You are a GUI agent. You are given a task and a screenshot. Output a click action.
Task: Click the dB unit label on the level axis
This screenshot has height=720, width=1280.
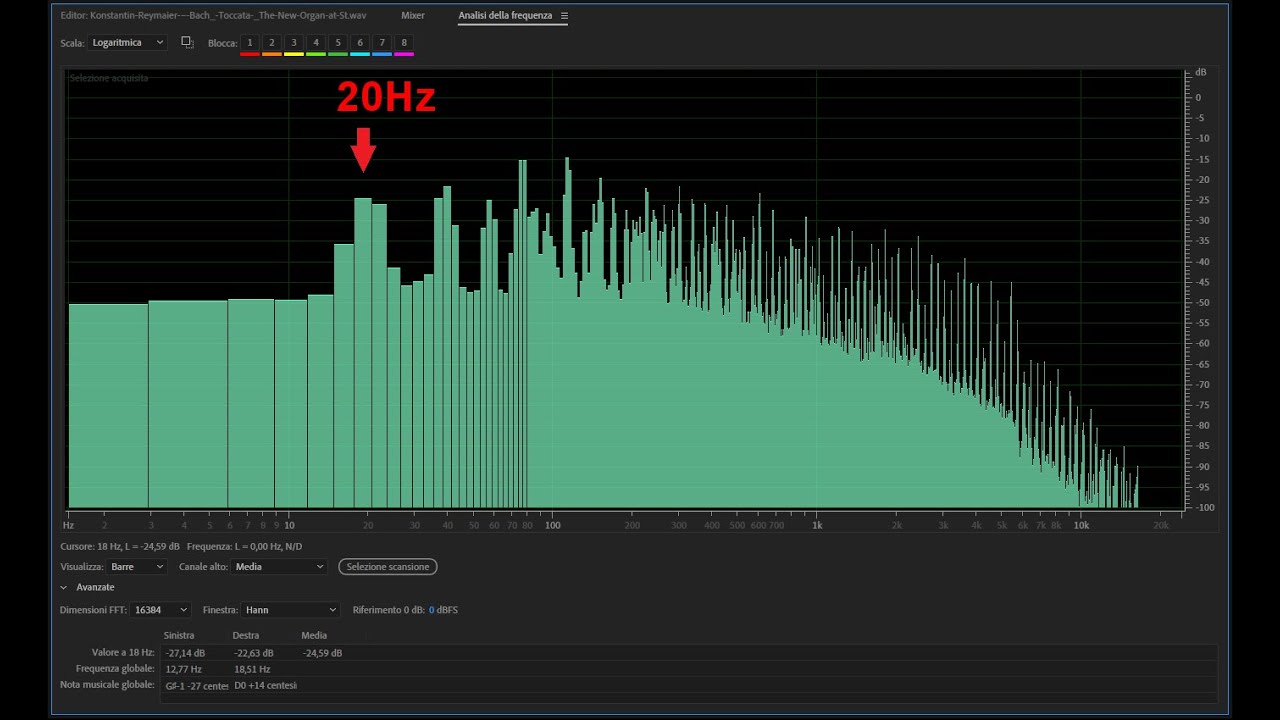click(x=1200, y=73)
